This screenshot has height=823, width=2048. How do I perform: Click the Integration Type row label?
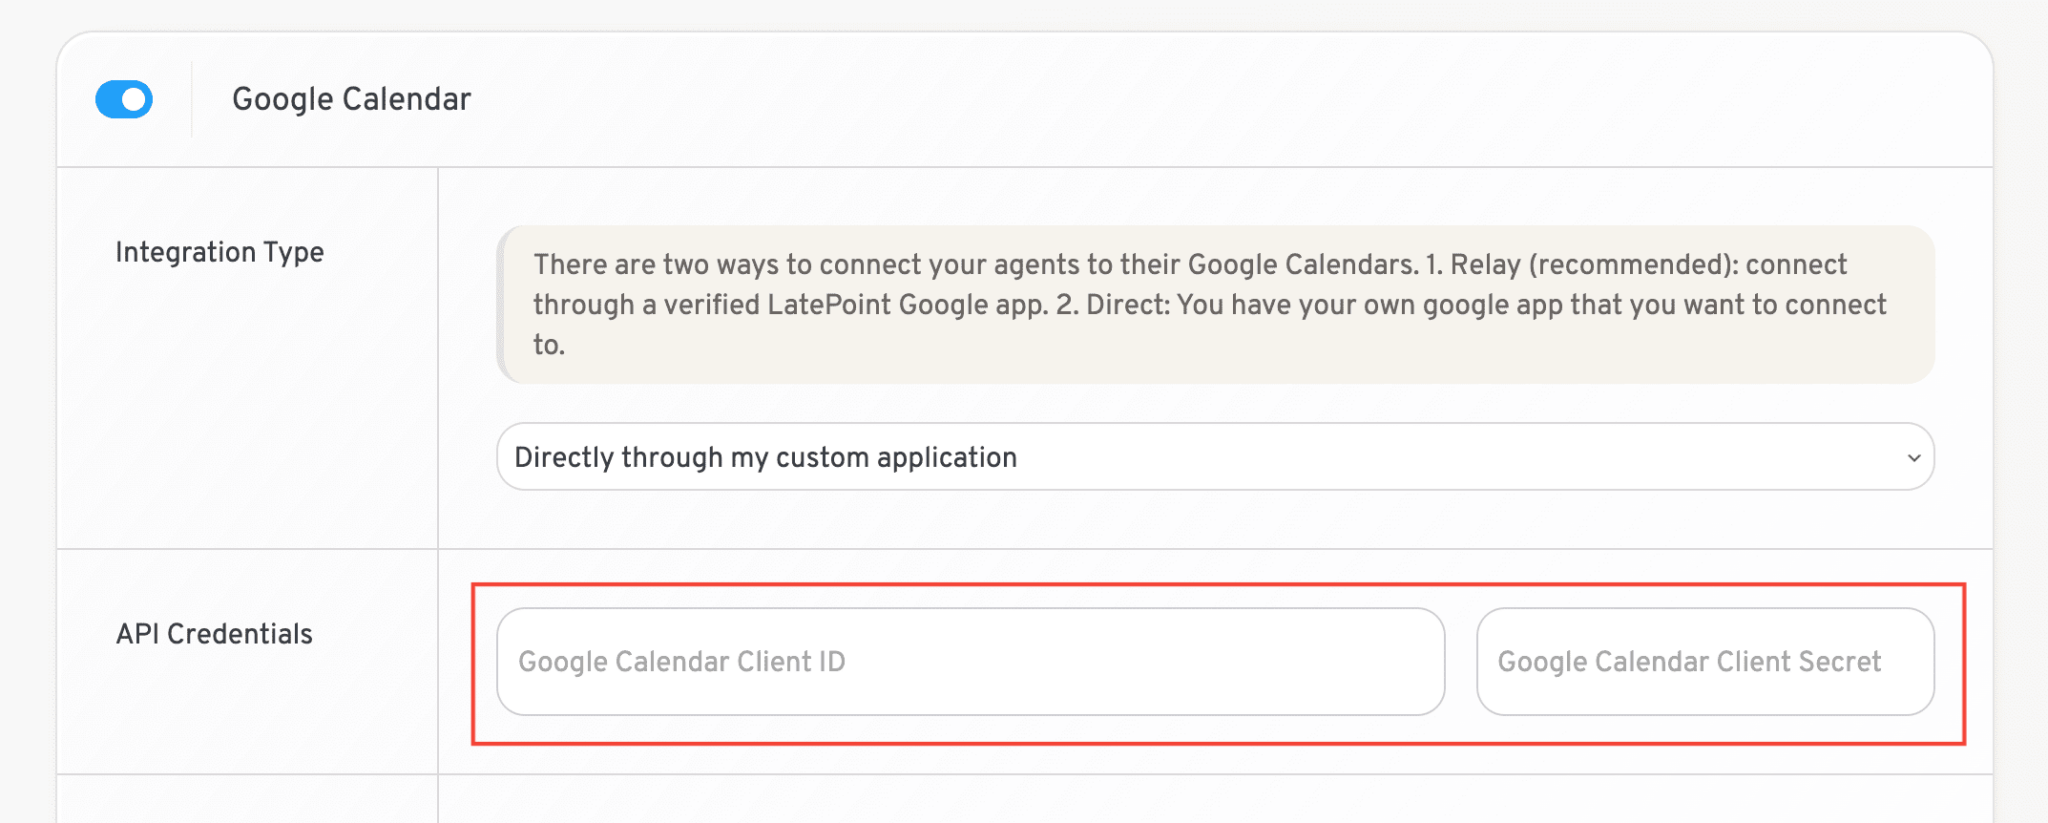coord(220,252)
